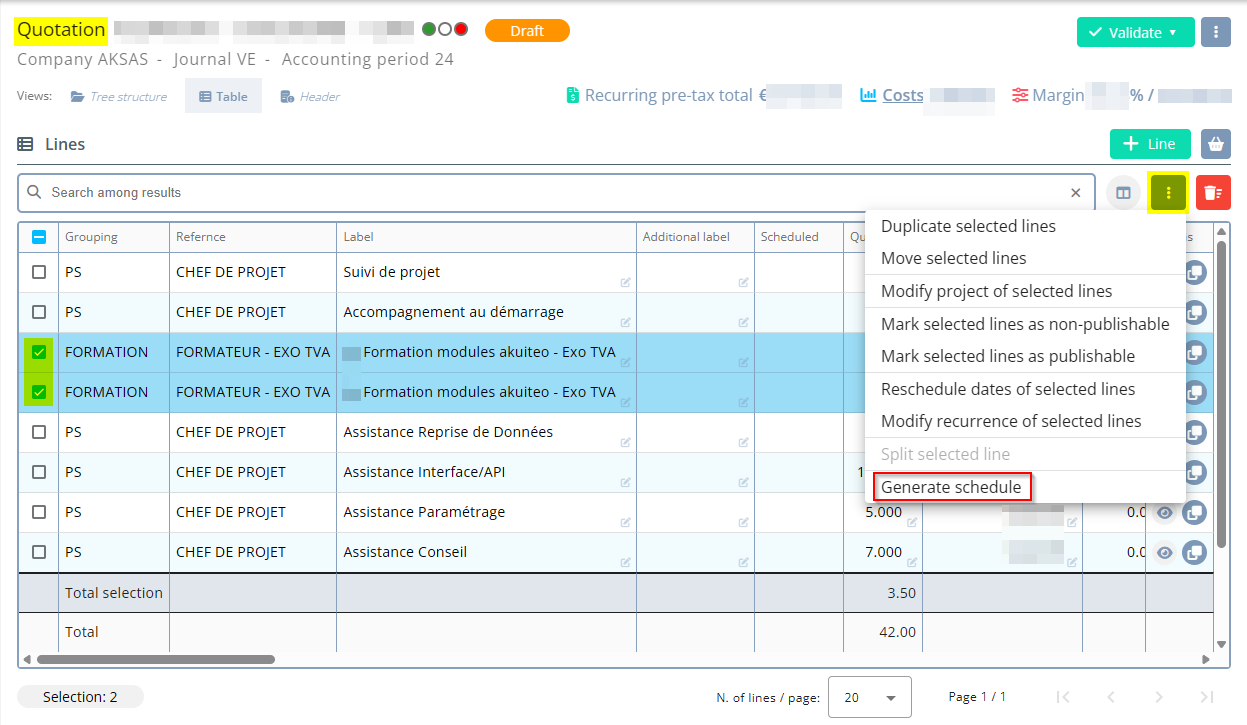The width and height of the screenshot is (1247, 725).
Task: Toggle visibility eye on Assistance Paramétrage row
Action: (x=1164, y=513)
